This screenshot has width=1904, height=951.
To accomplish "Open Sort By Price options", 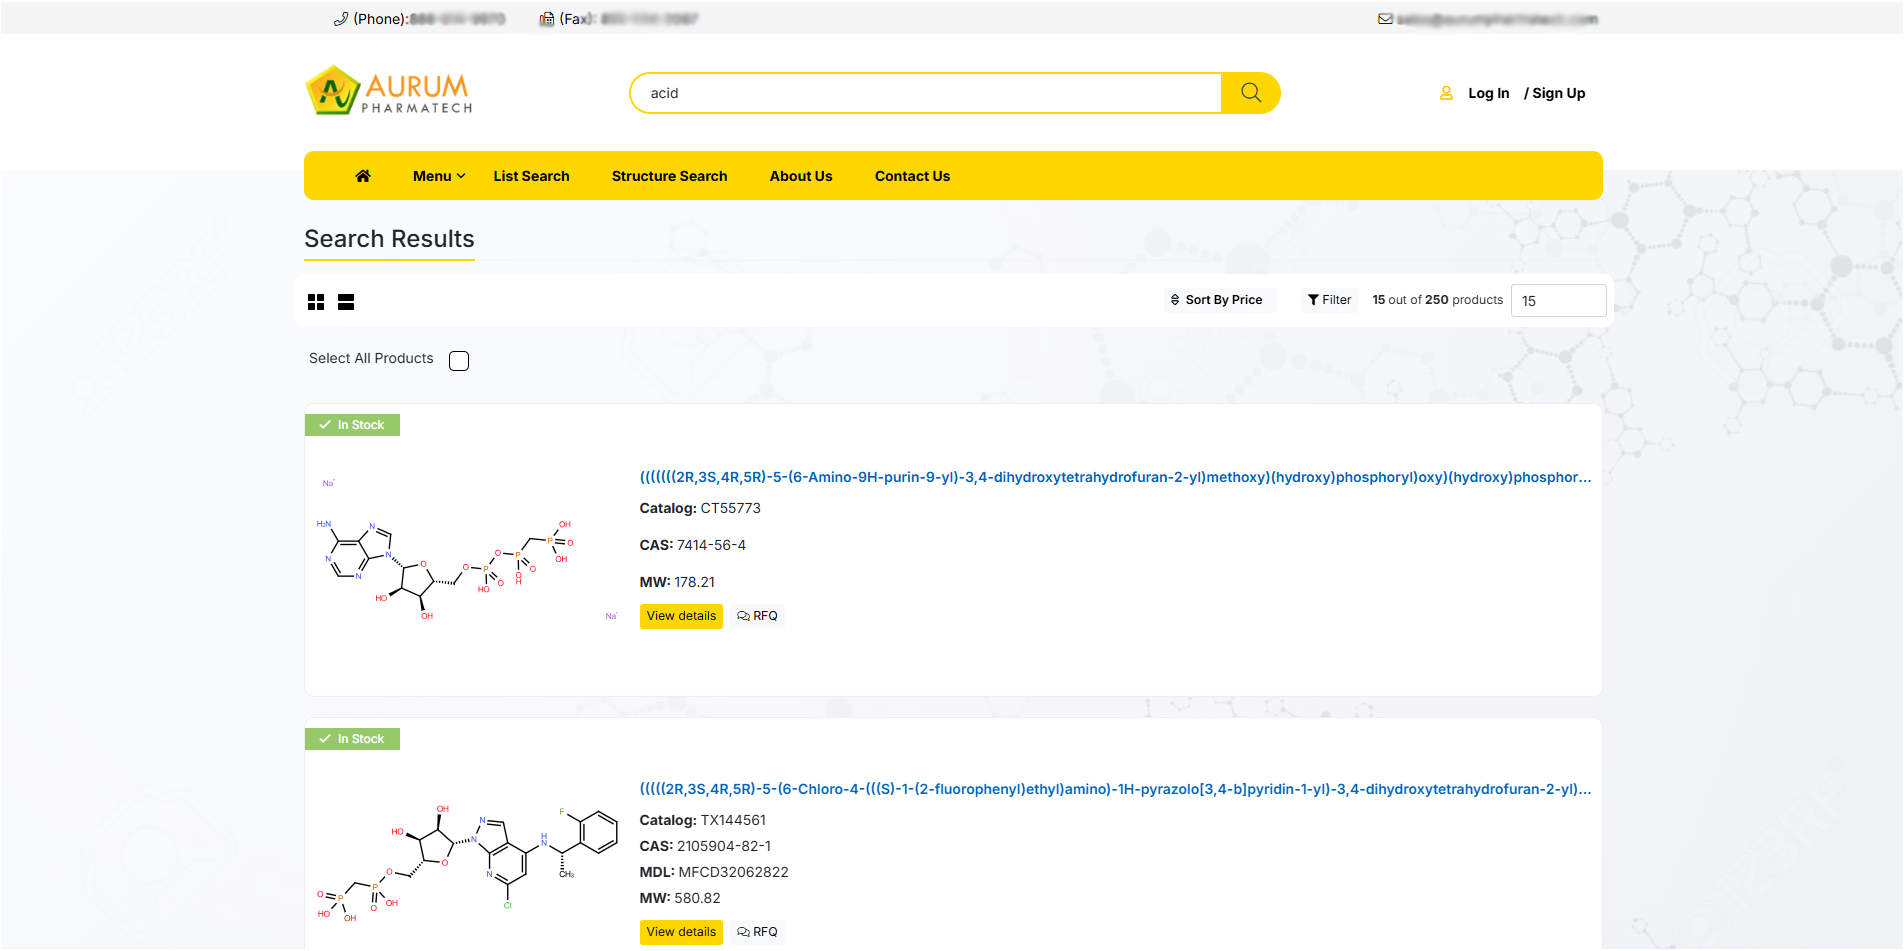I will [x=1217, y=300].
